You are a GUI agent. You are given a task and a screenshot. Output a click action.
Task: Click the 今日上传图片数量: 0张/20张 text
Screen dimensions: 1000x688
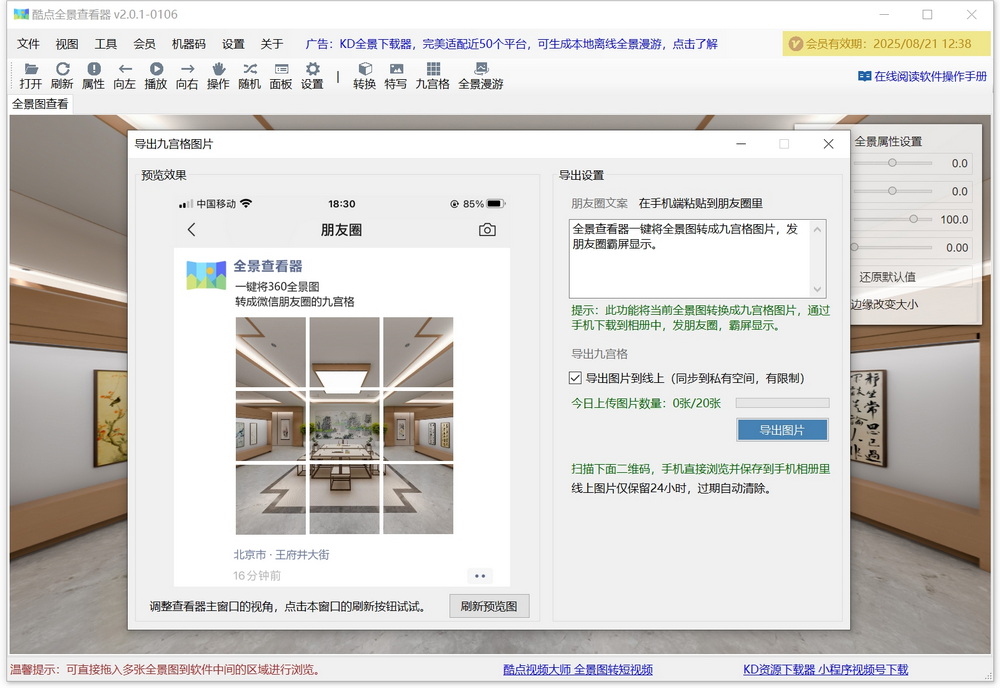point(645,403)
